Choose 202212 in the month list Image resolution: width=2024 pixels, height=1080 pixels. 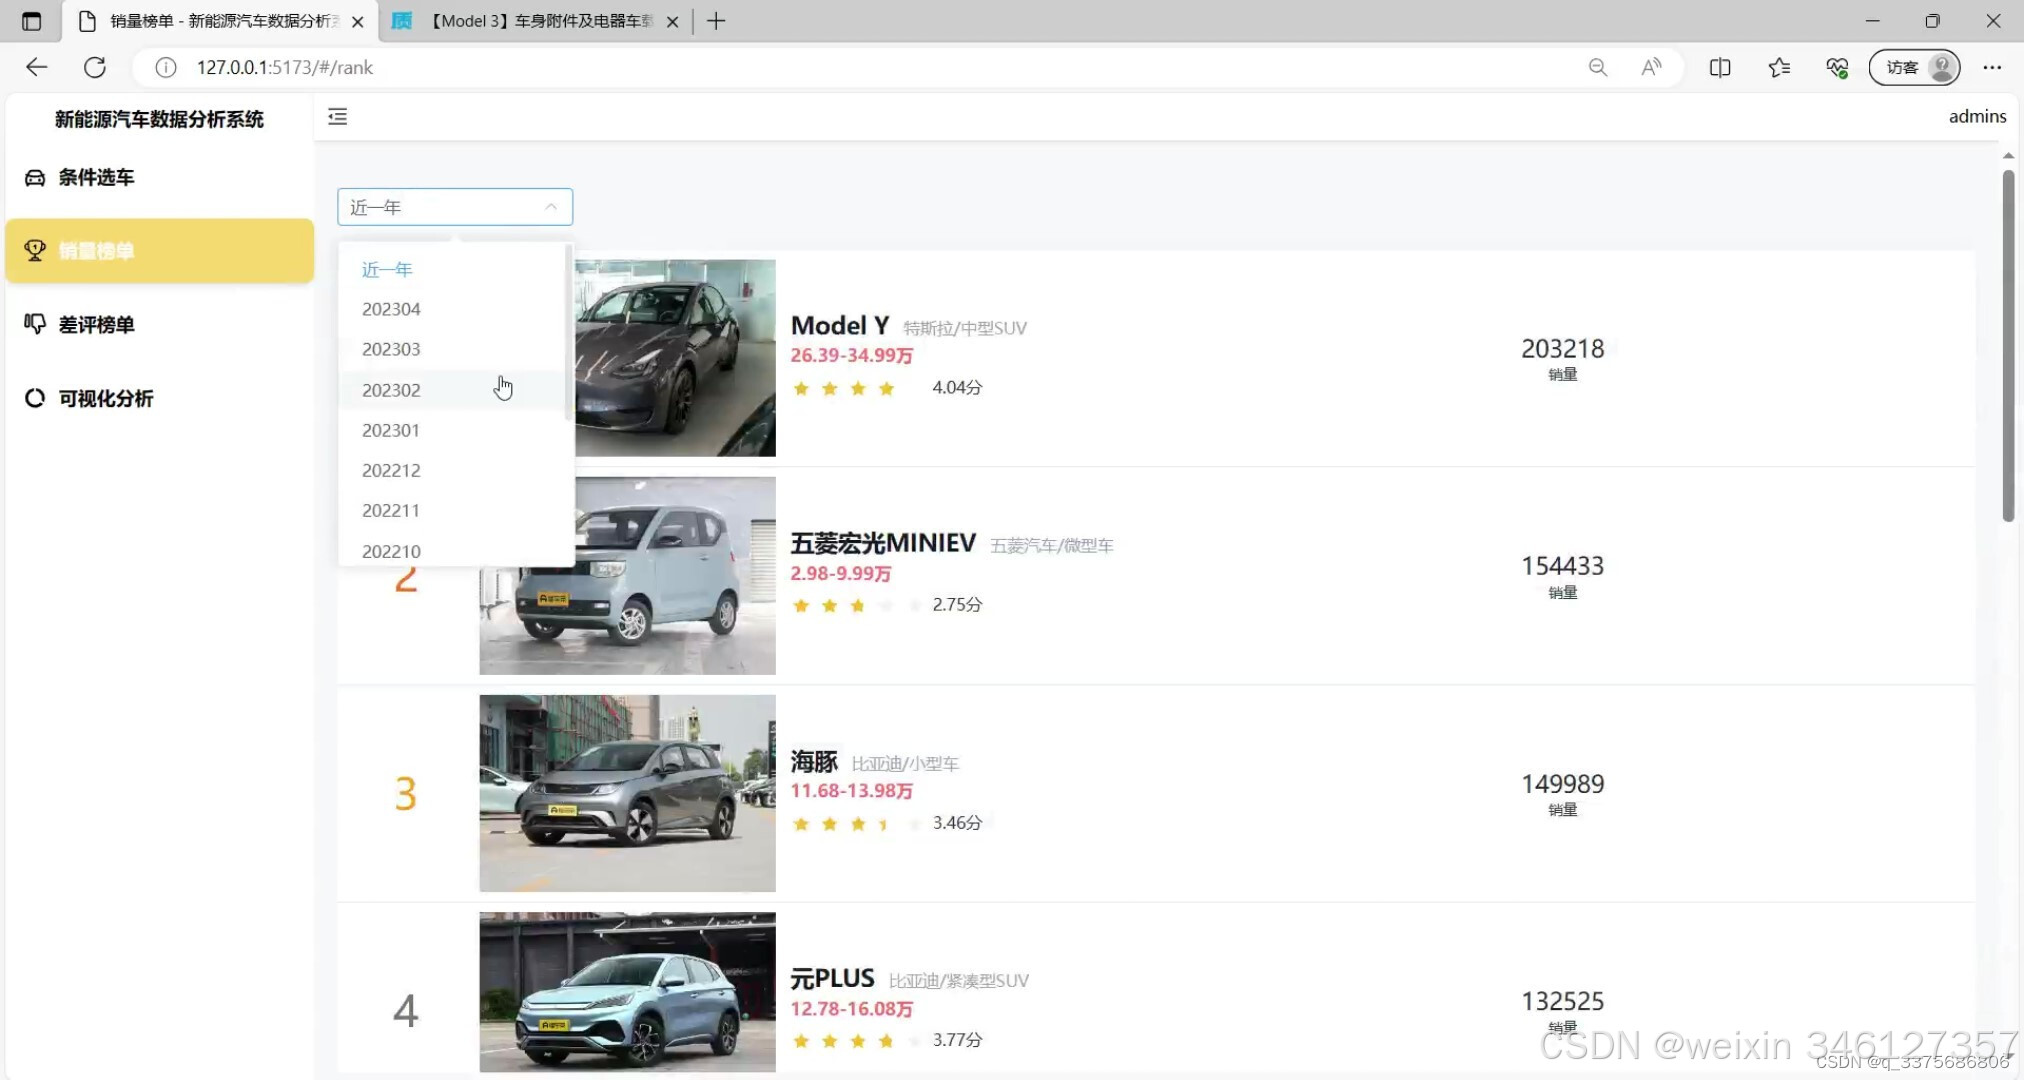[391, 470]
